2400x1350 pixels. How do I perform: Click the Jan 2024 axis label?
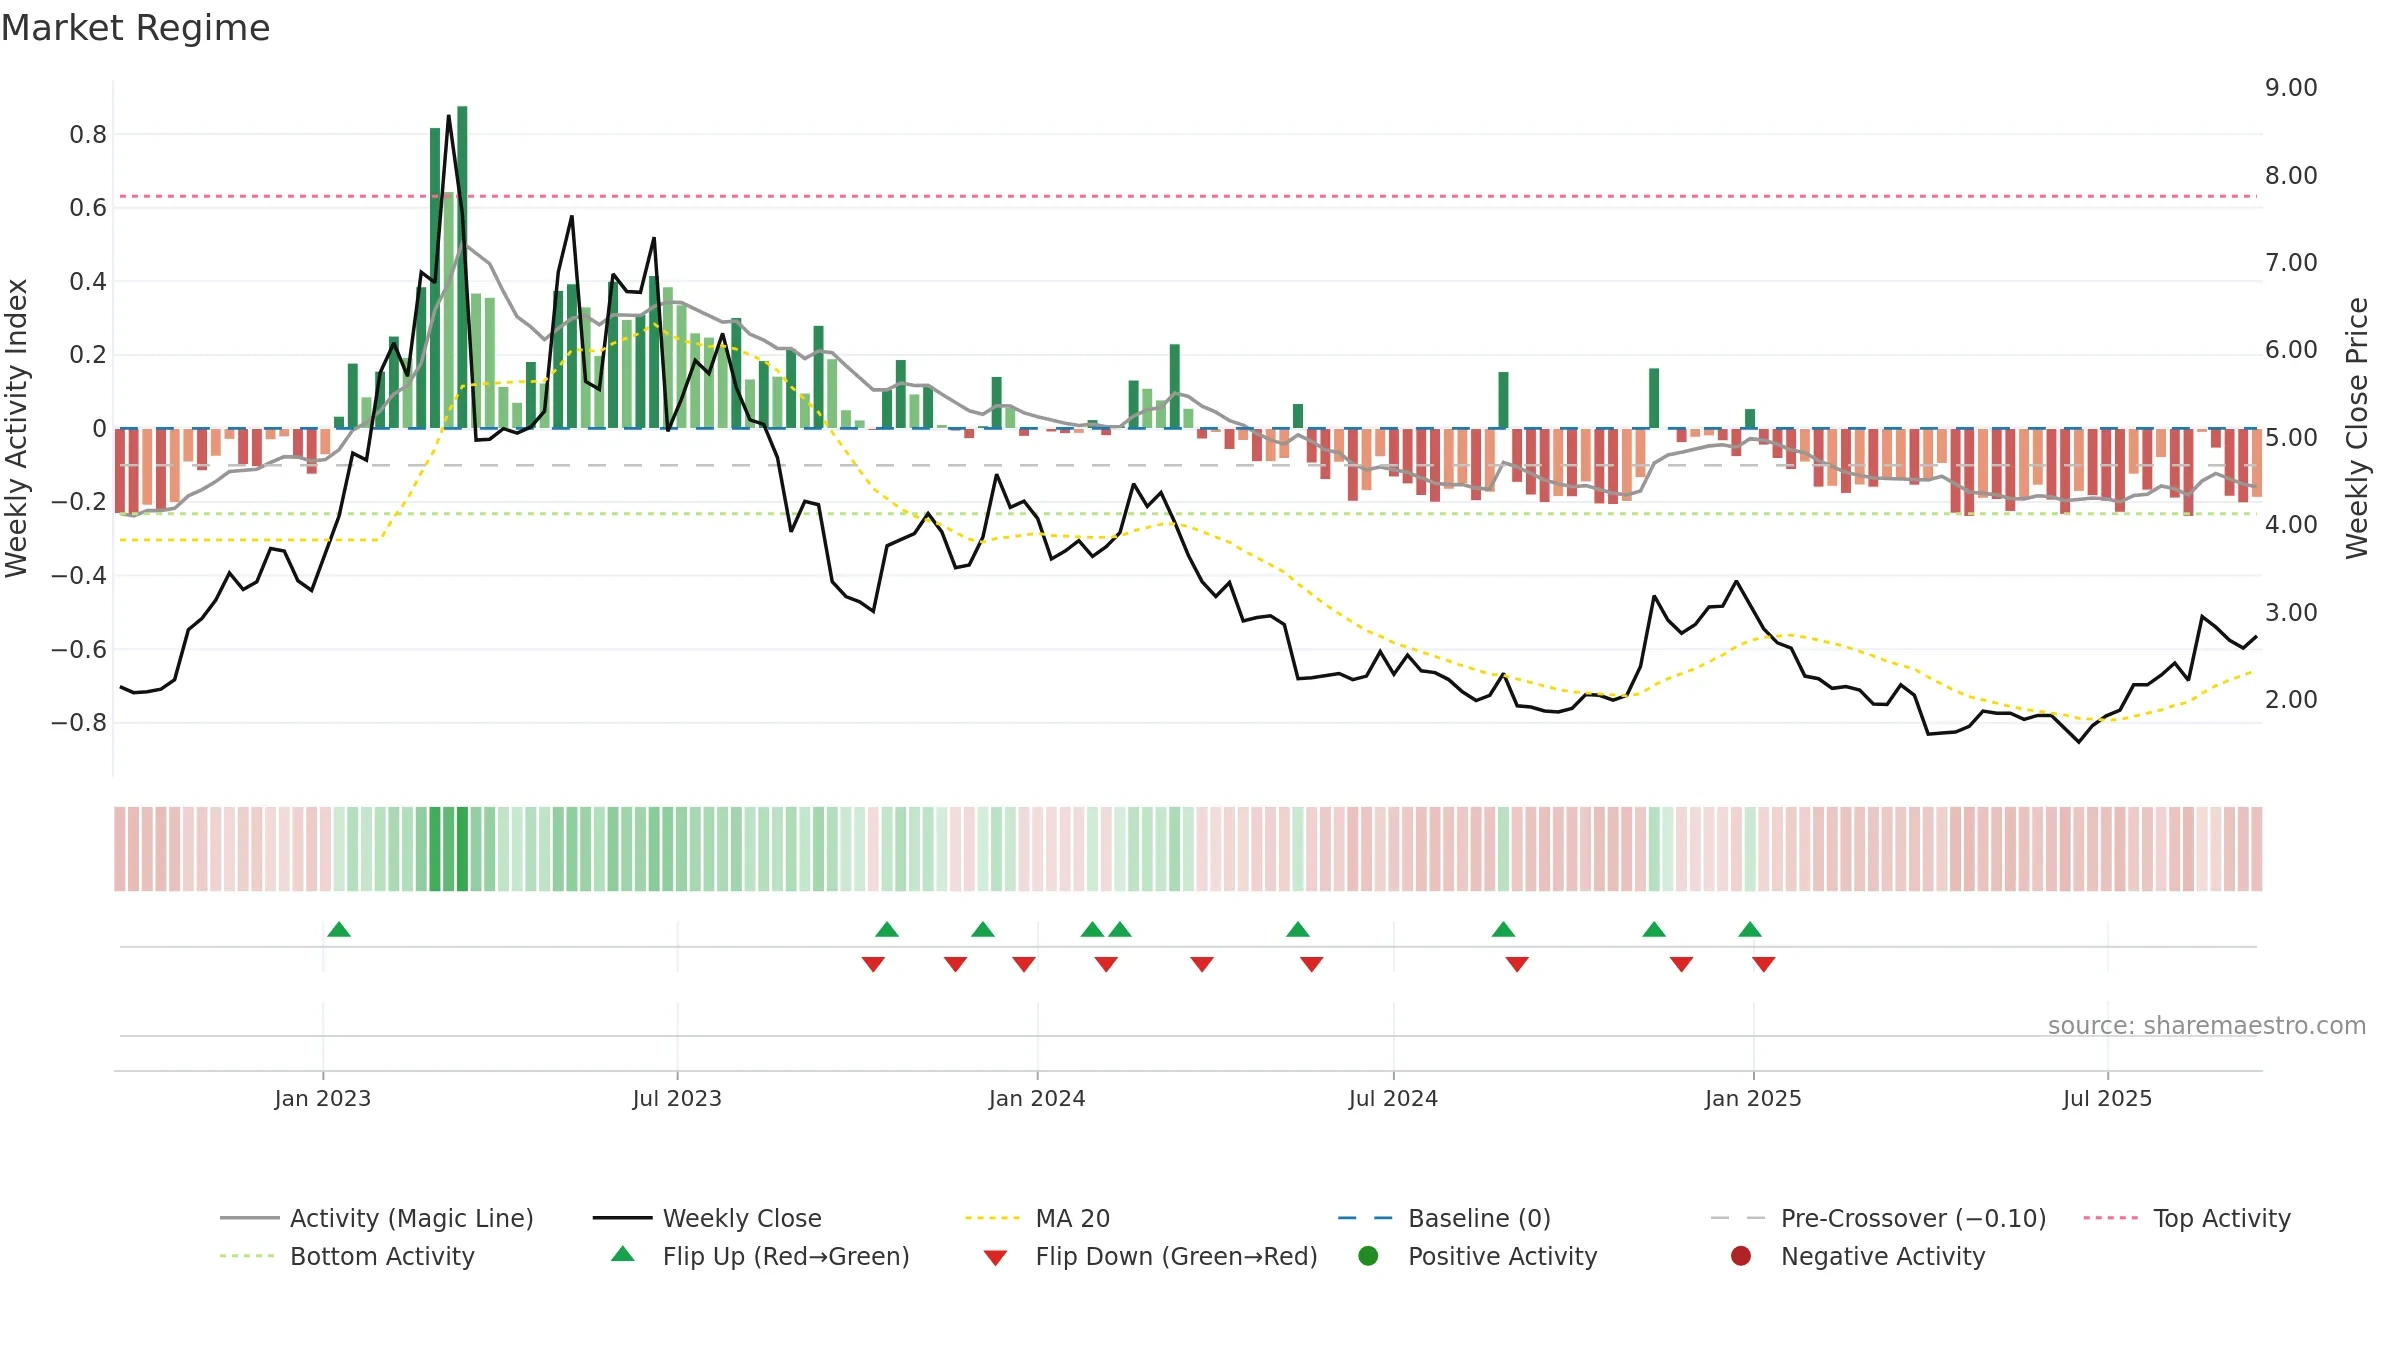1037,1098
